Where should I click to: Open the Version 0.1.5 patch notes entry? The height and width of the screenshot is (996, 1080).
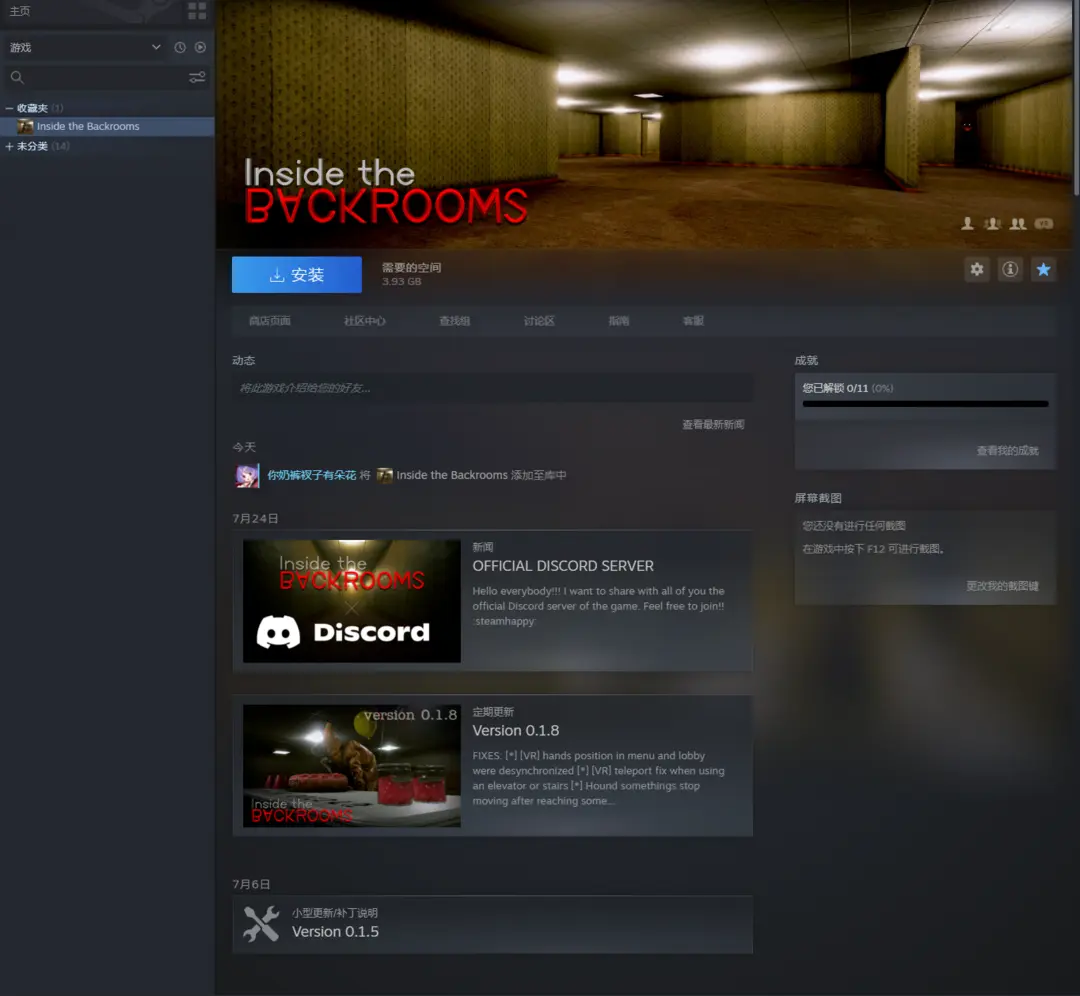(x=492, y=924)
